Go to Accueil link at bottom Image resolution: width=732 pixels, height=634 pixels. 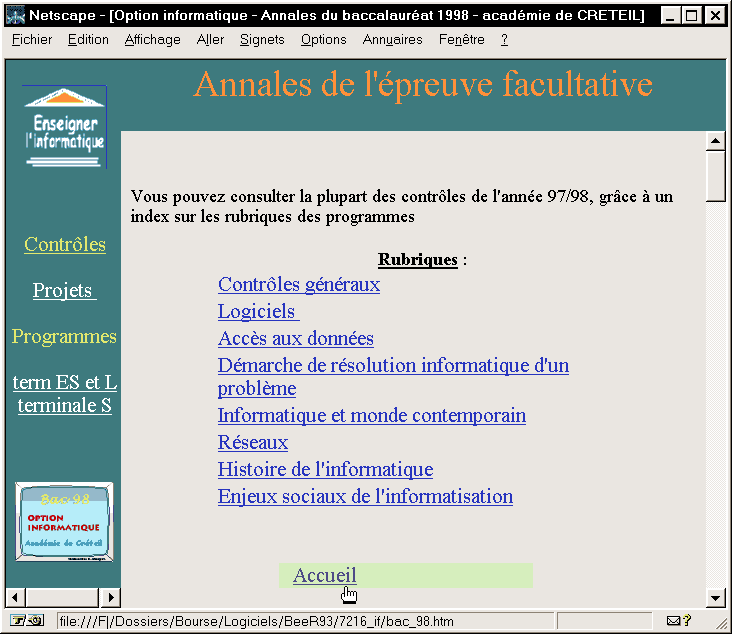tap(324, 576)
